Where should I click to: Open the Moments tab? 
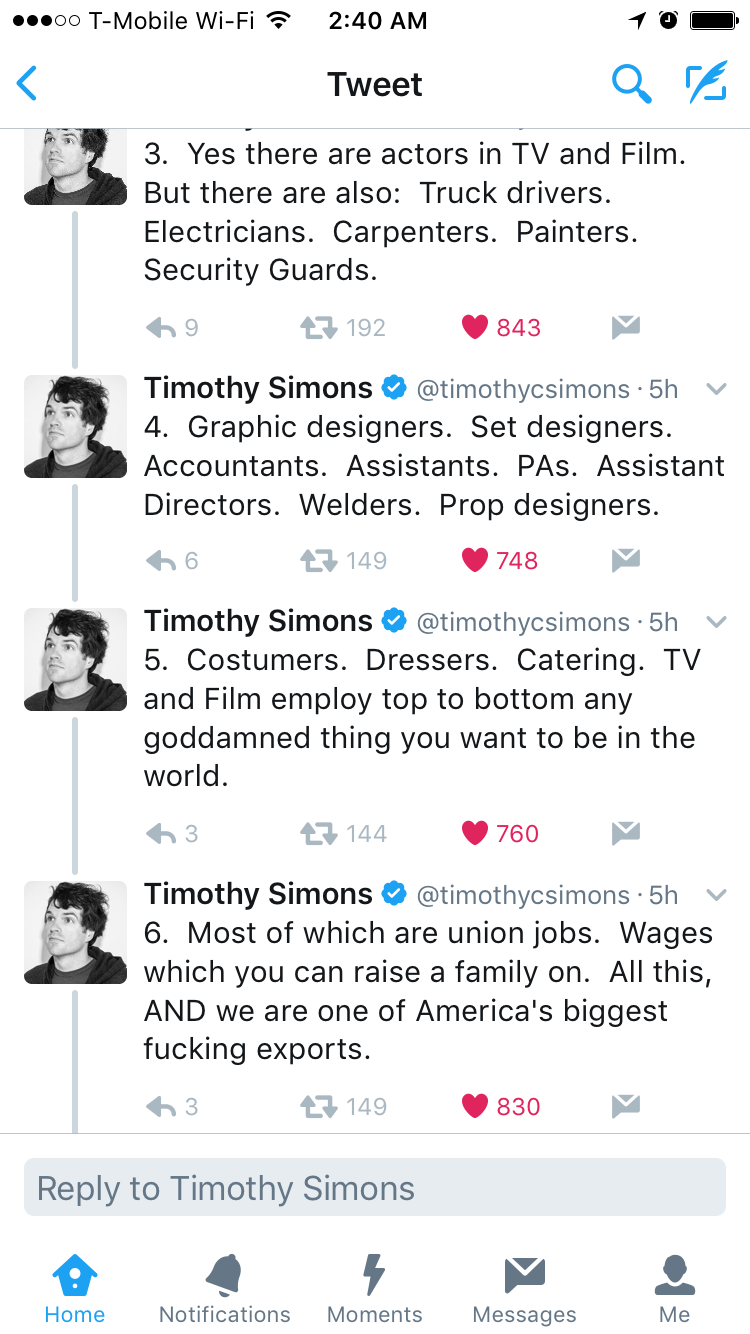click(x=374, y=1288)
